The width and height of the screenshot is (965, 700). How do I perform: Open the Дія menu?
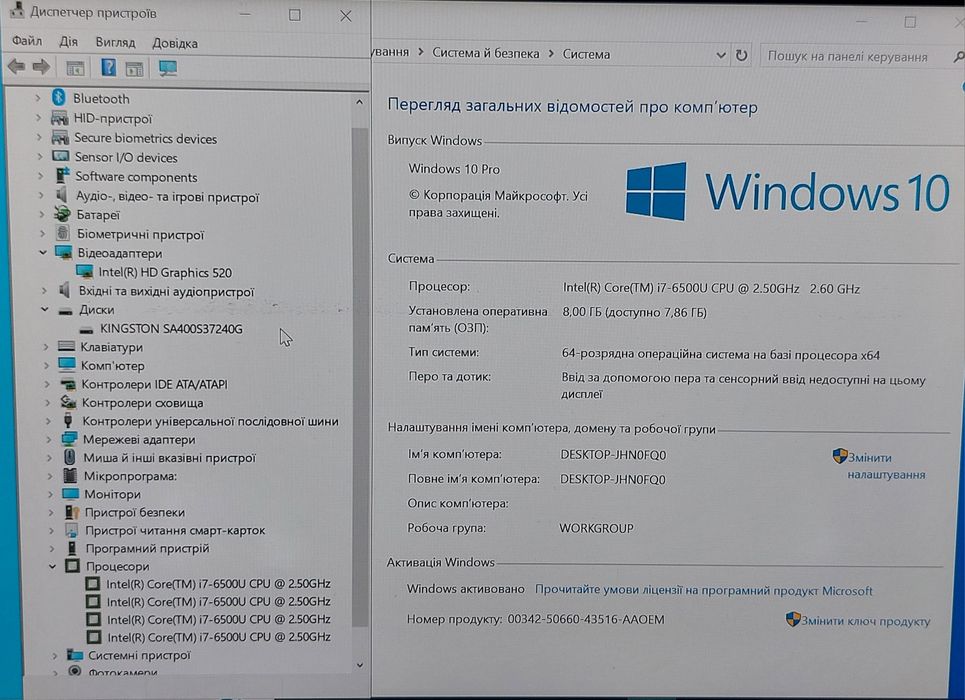[68, 41]
